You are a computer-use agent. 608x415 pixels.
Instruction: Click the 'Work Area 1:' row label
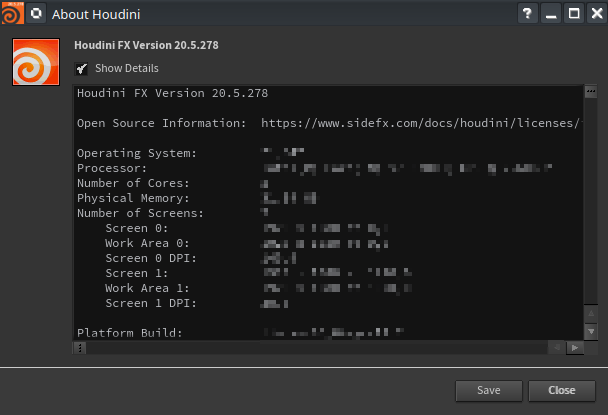tap(147, 289)
